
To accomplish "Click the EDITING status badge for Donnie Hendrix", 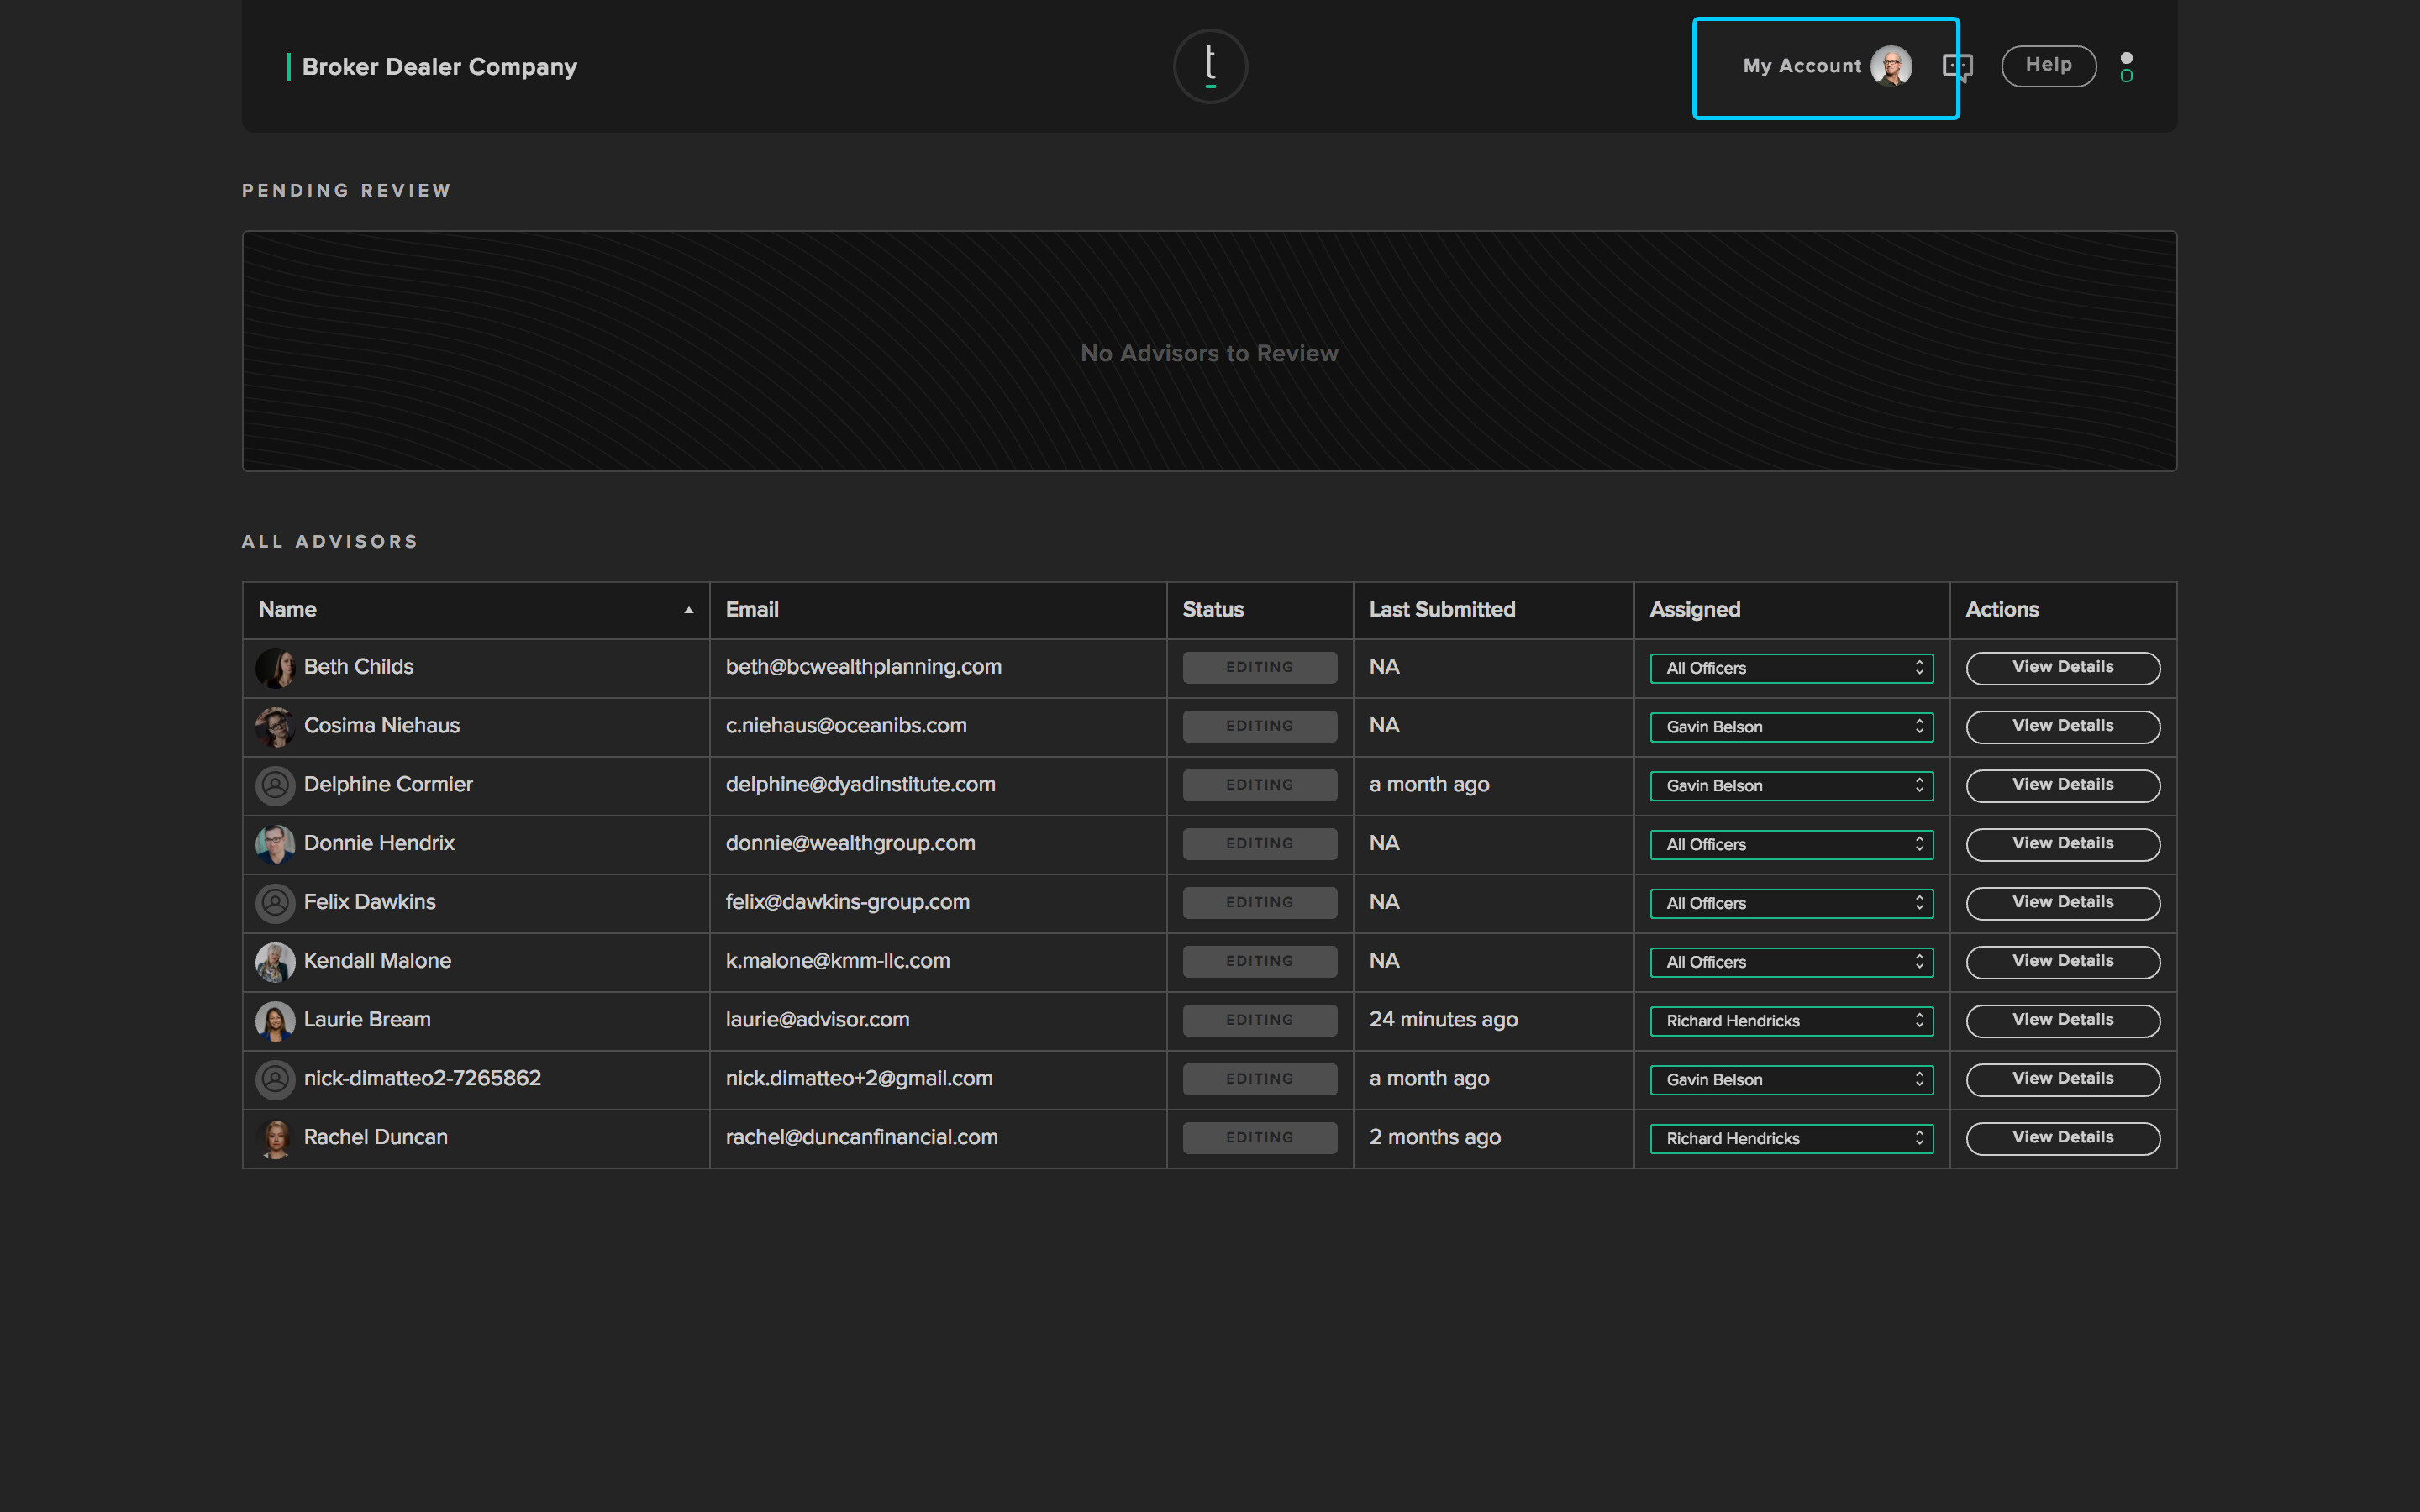I will (1259, 843).
